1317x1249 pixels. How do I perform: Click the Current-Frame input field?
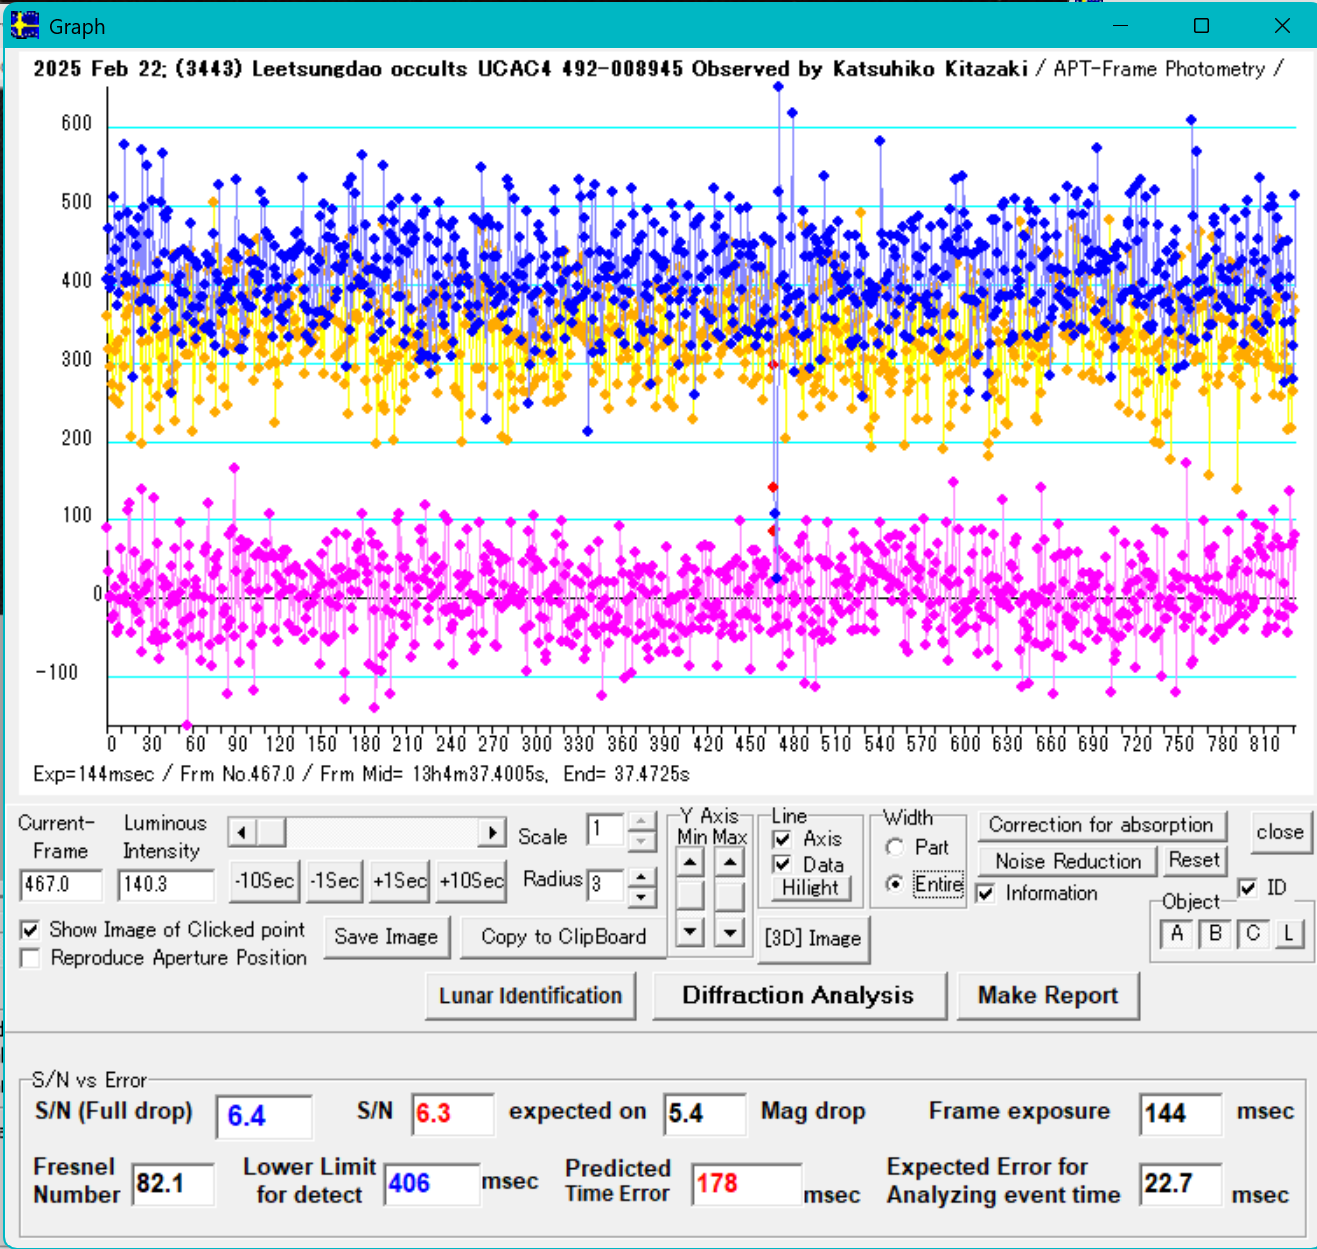tap(60, 885)
